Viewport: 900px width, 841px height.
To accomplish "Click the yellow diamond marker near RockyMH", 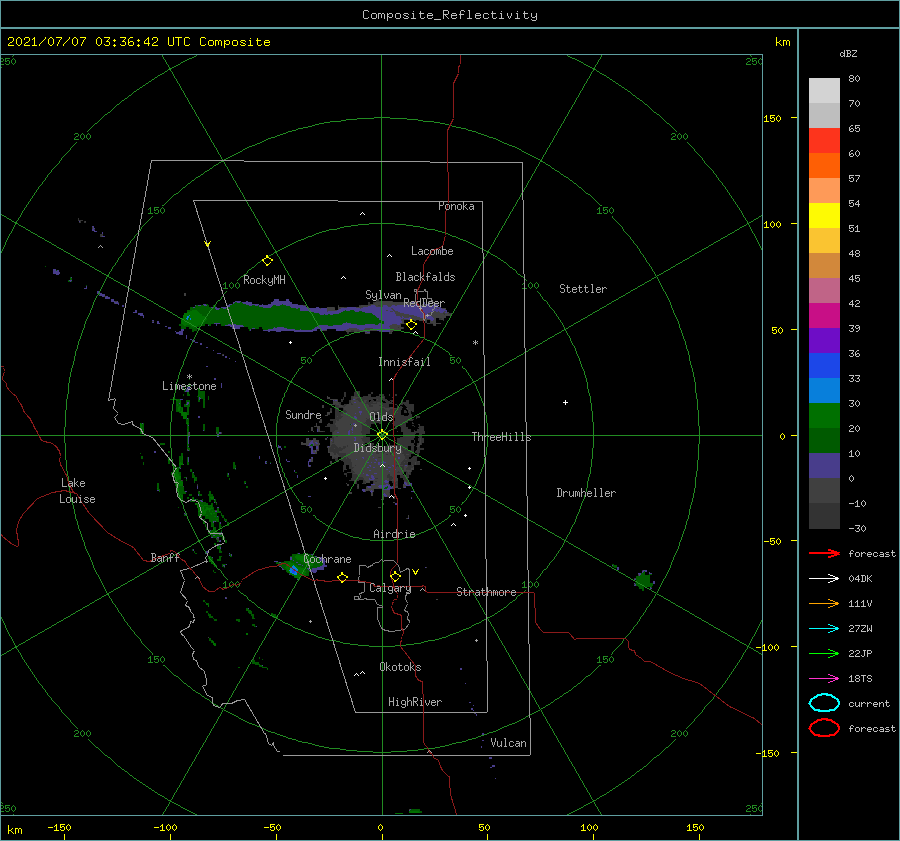I will point(267,261).
